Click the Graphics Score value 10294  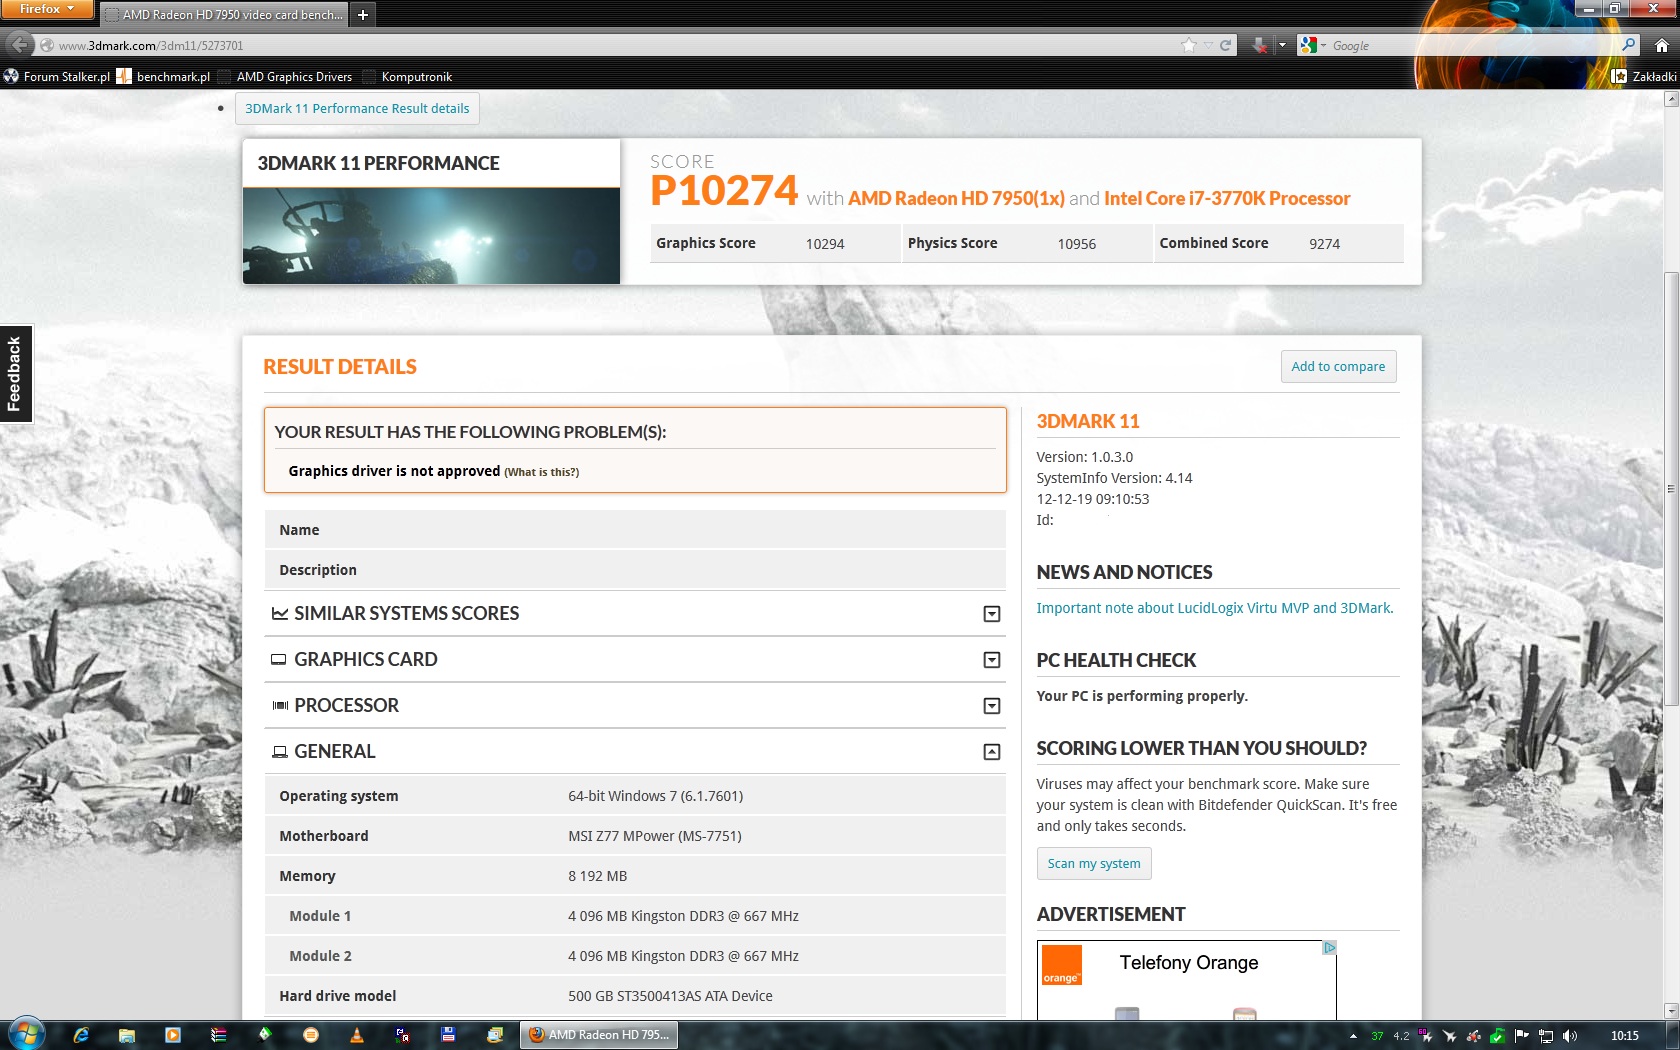(825, 244)
